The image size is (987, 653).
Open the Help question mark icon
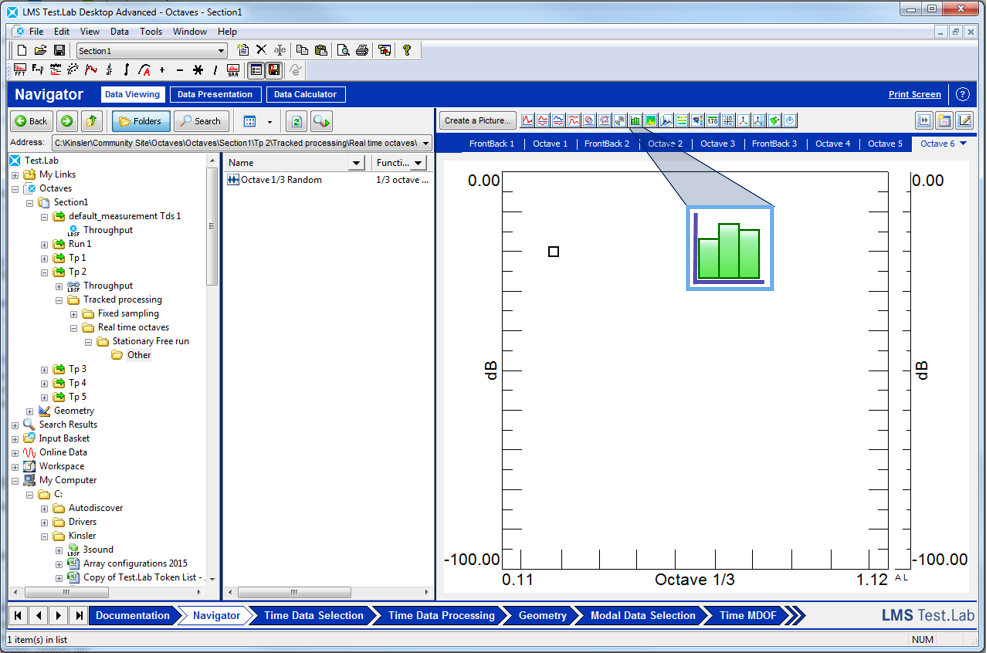coord(407,50)
